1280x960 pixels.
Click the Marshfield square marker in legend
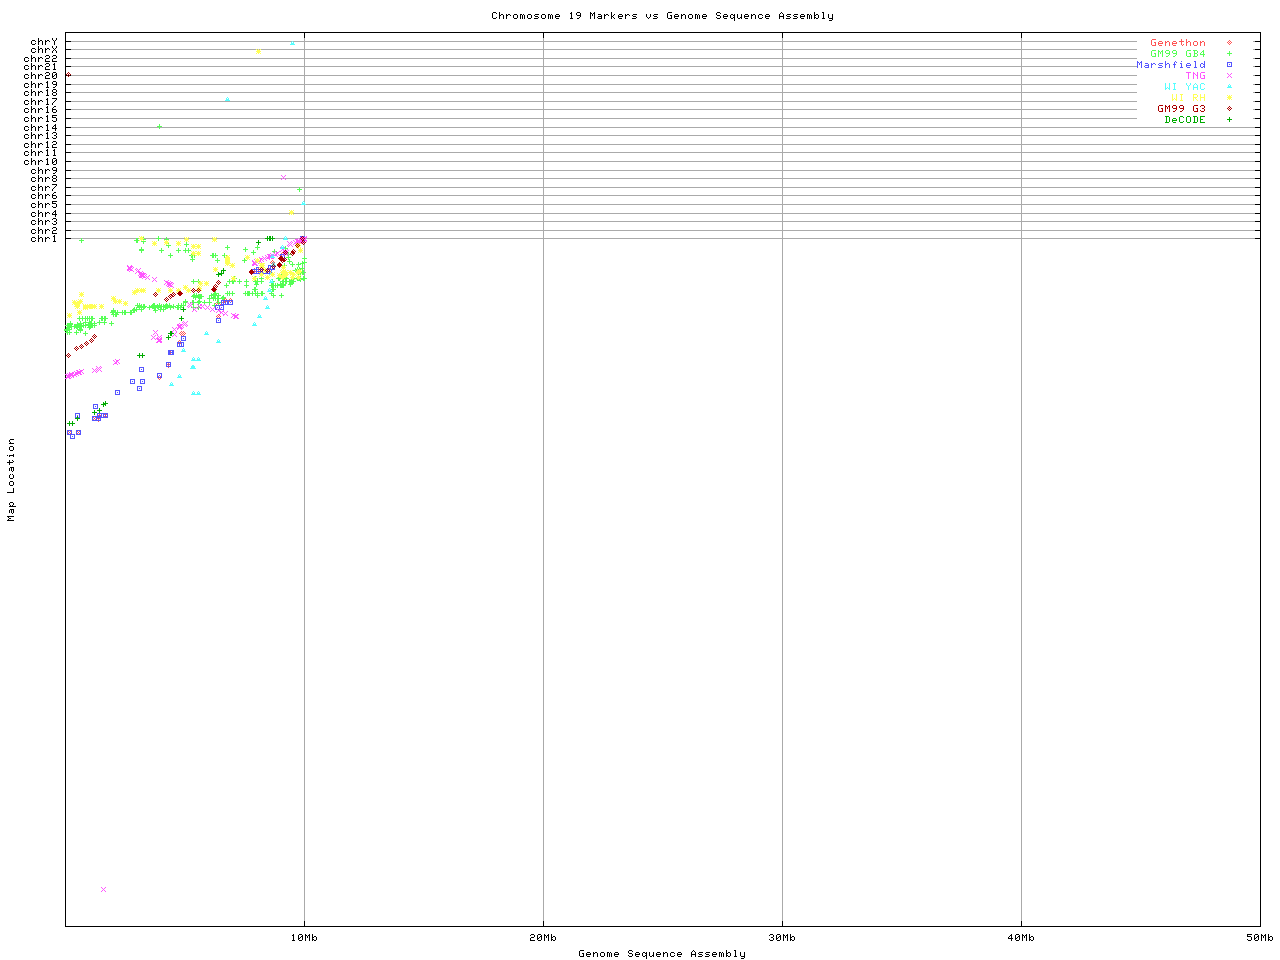[1229, 65]
